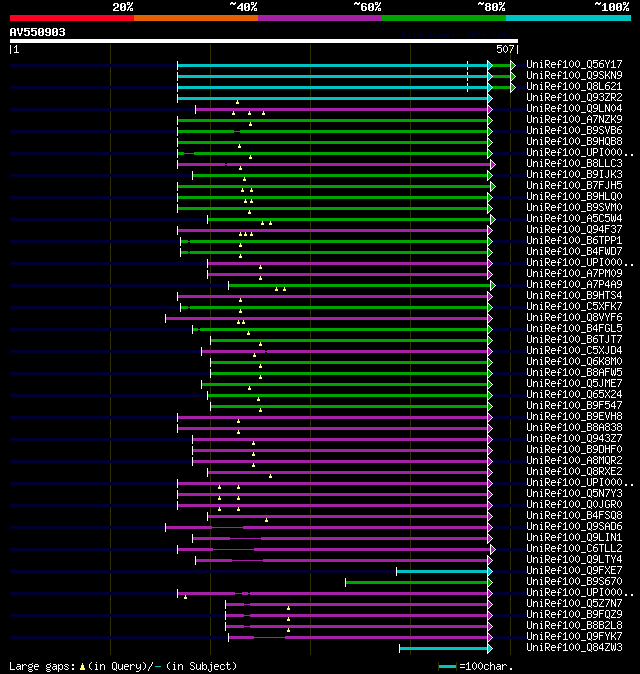The height and width of the screenshot is (674, 640).
Task: Select the UniRef100_Q84ZW3 label
Action: point(574,648)
